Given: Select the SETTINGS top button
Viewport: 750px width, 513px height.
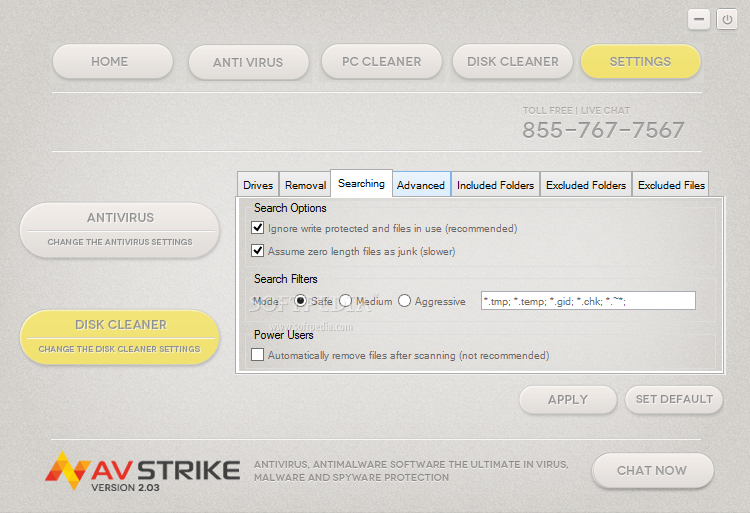Looking at the screenshot, I should tap(640, 62).
